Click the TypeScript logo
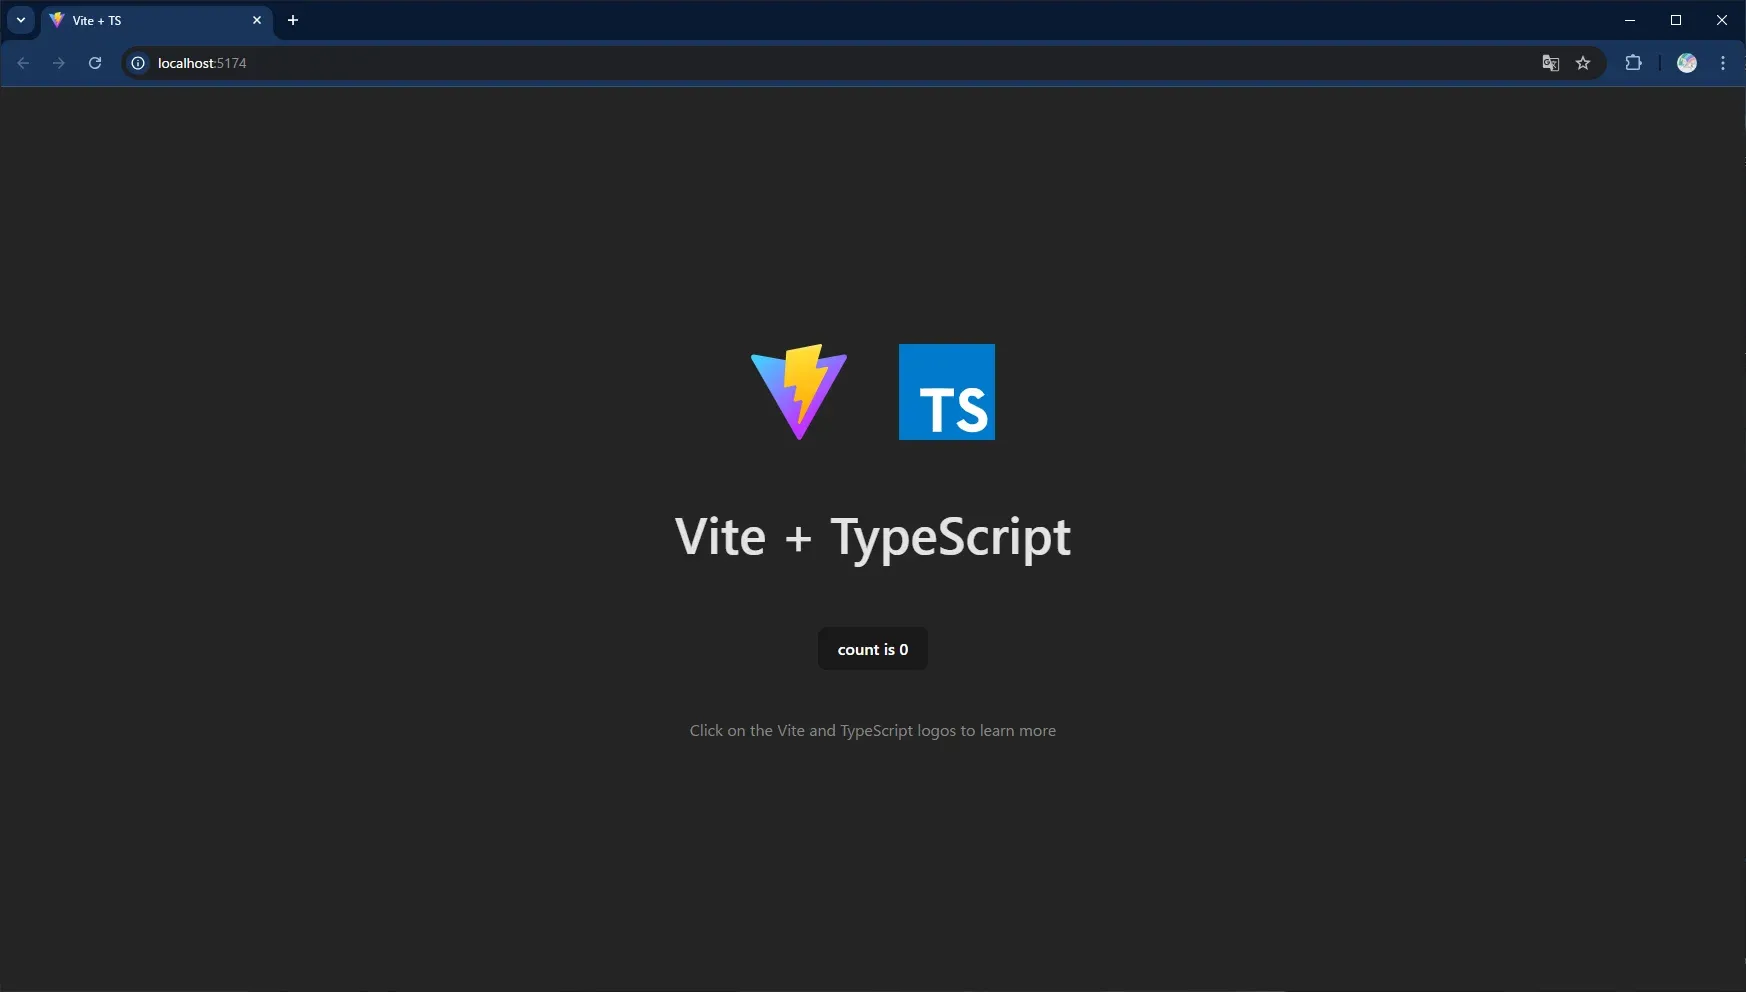The image size is (1746, 992). point(947,392)
